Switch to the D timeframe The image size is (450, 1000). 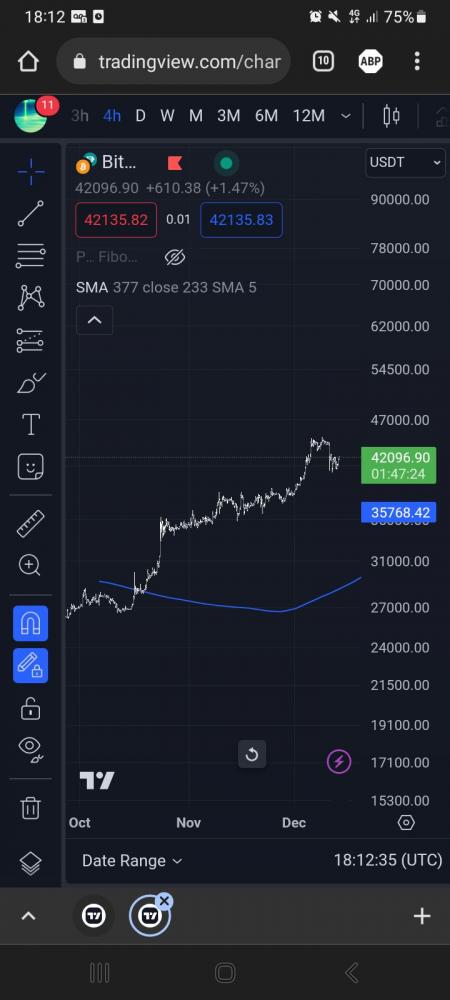click(x=140, y=116)
